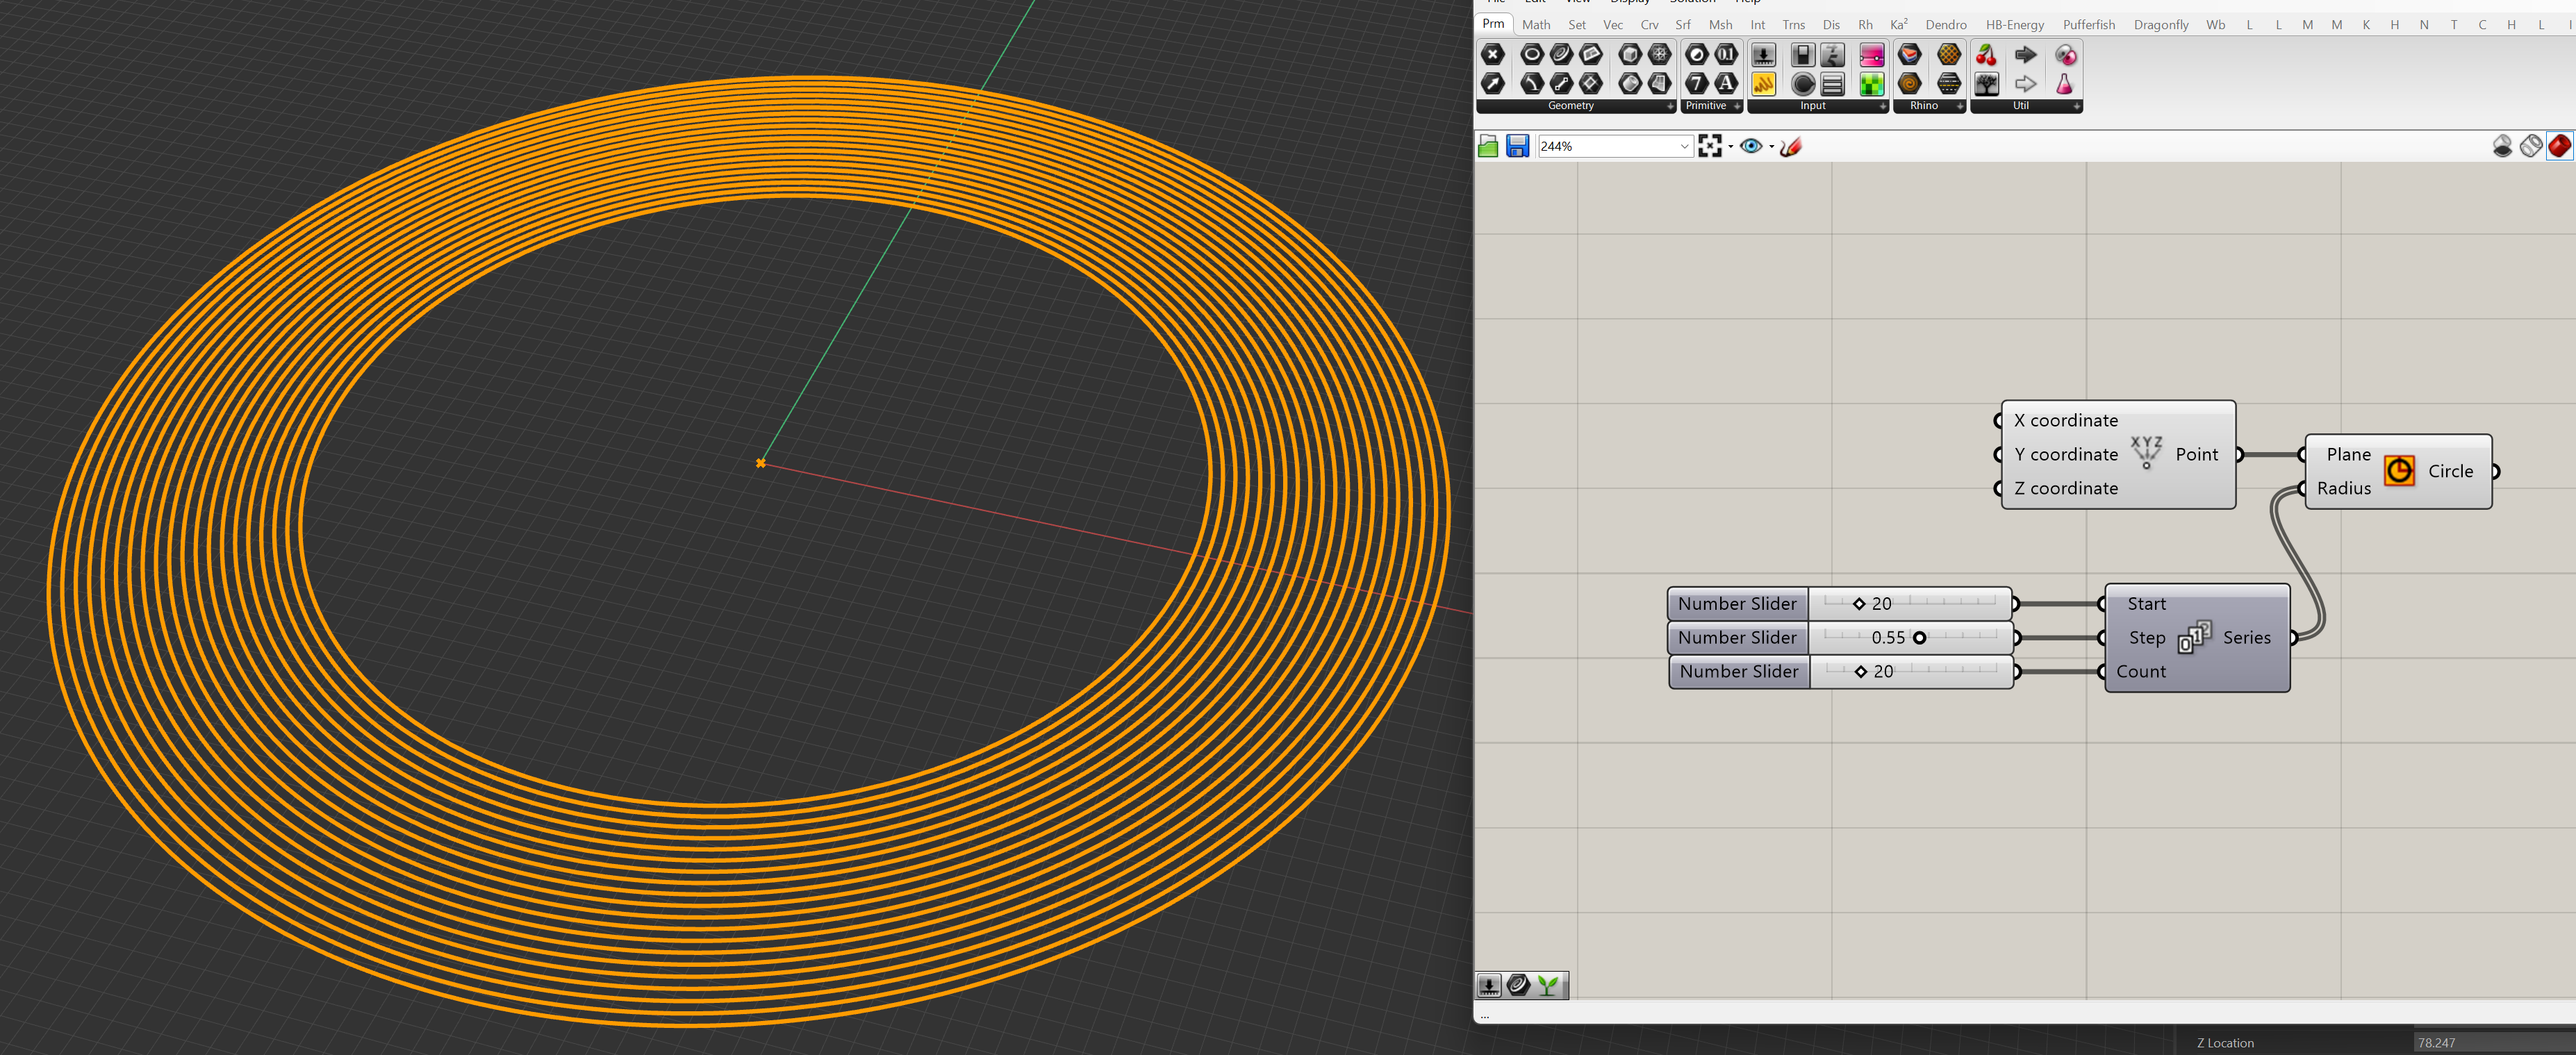Click the green sprout icon at canvas bottom
The height and width of the screenshot is (1055, 2576).
[x=1548, y=985]
